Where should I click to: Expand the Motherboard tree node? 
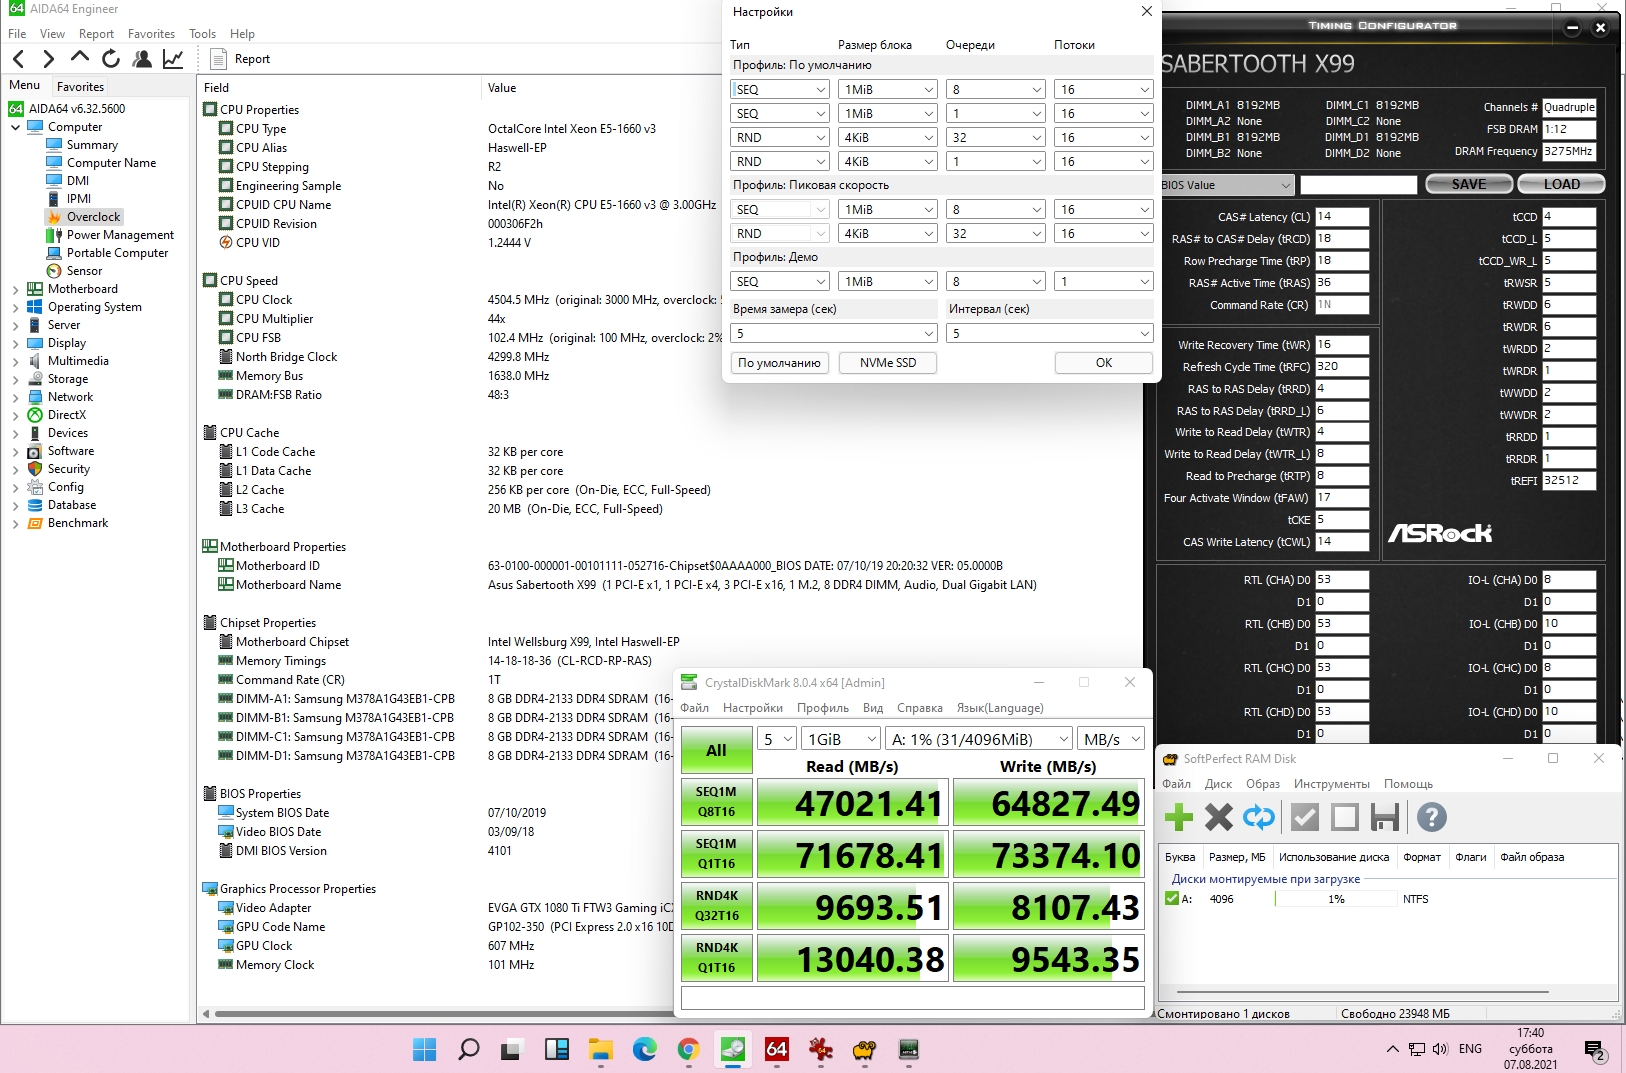15,289
